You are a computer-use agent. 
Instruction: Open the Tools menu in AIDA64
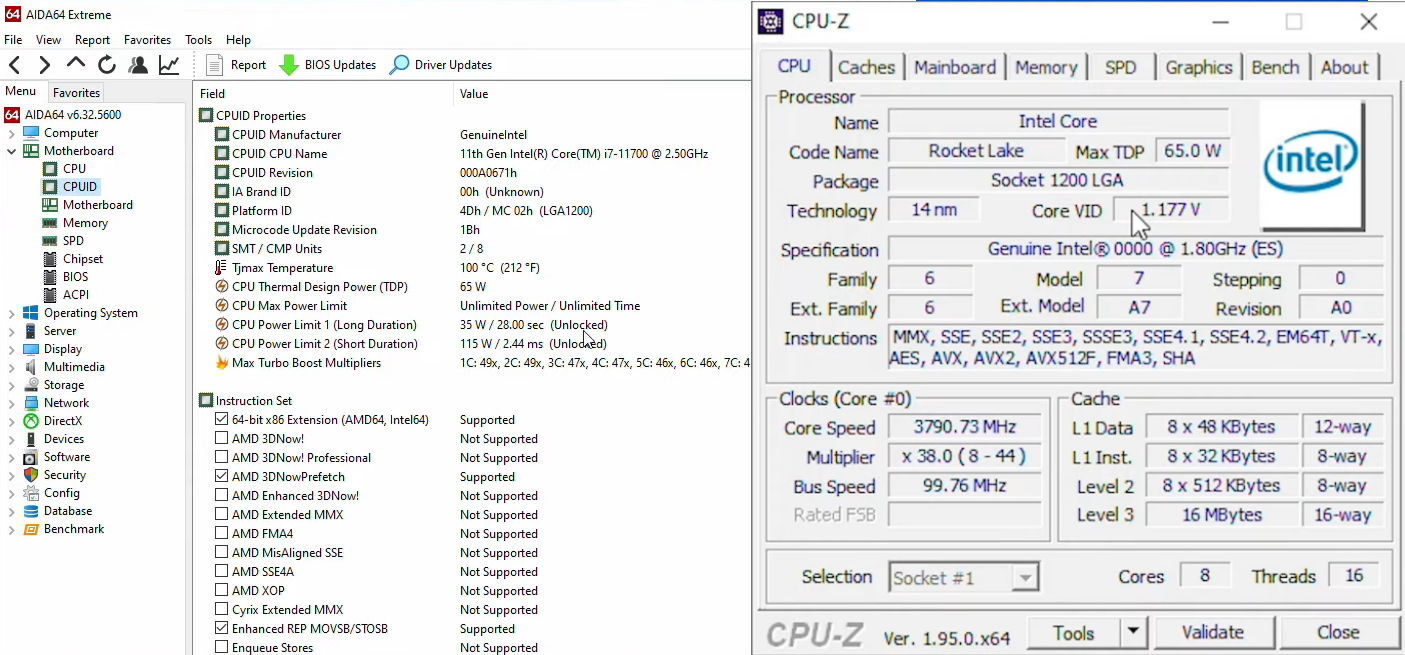tap(198, 39)
